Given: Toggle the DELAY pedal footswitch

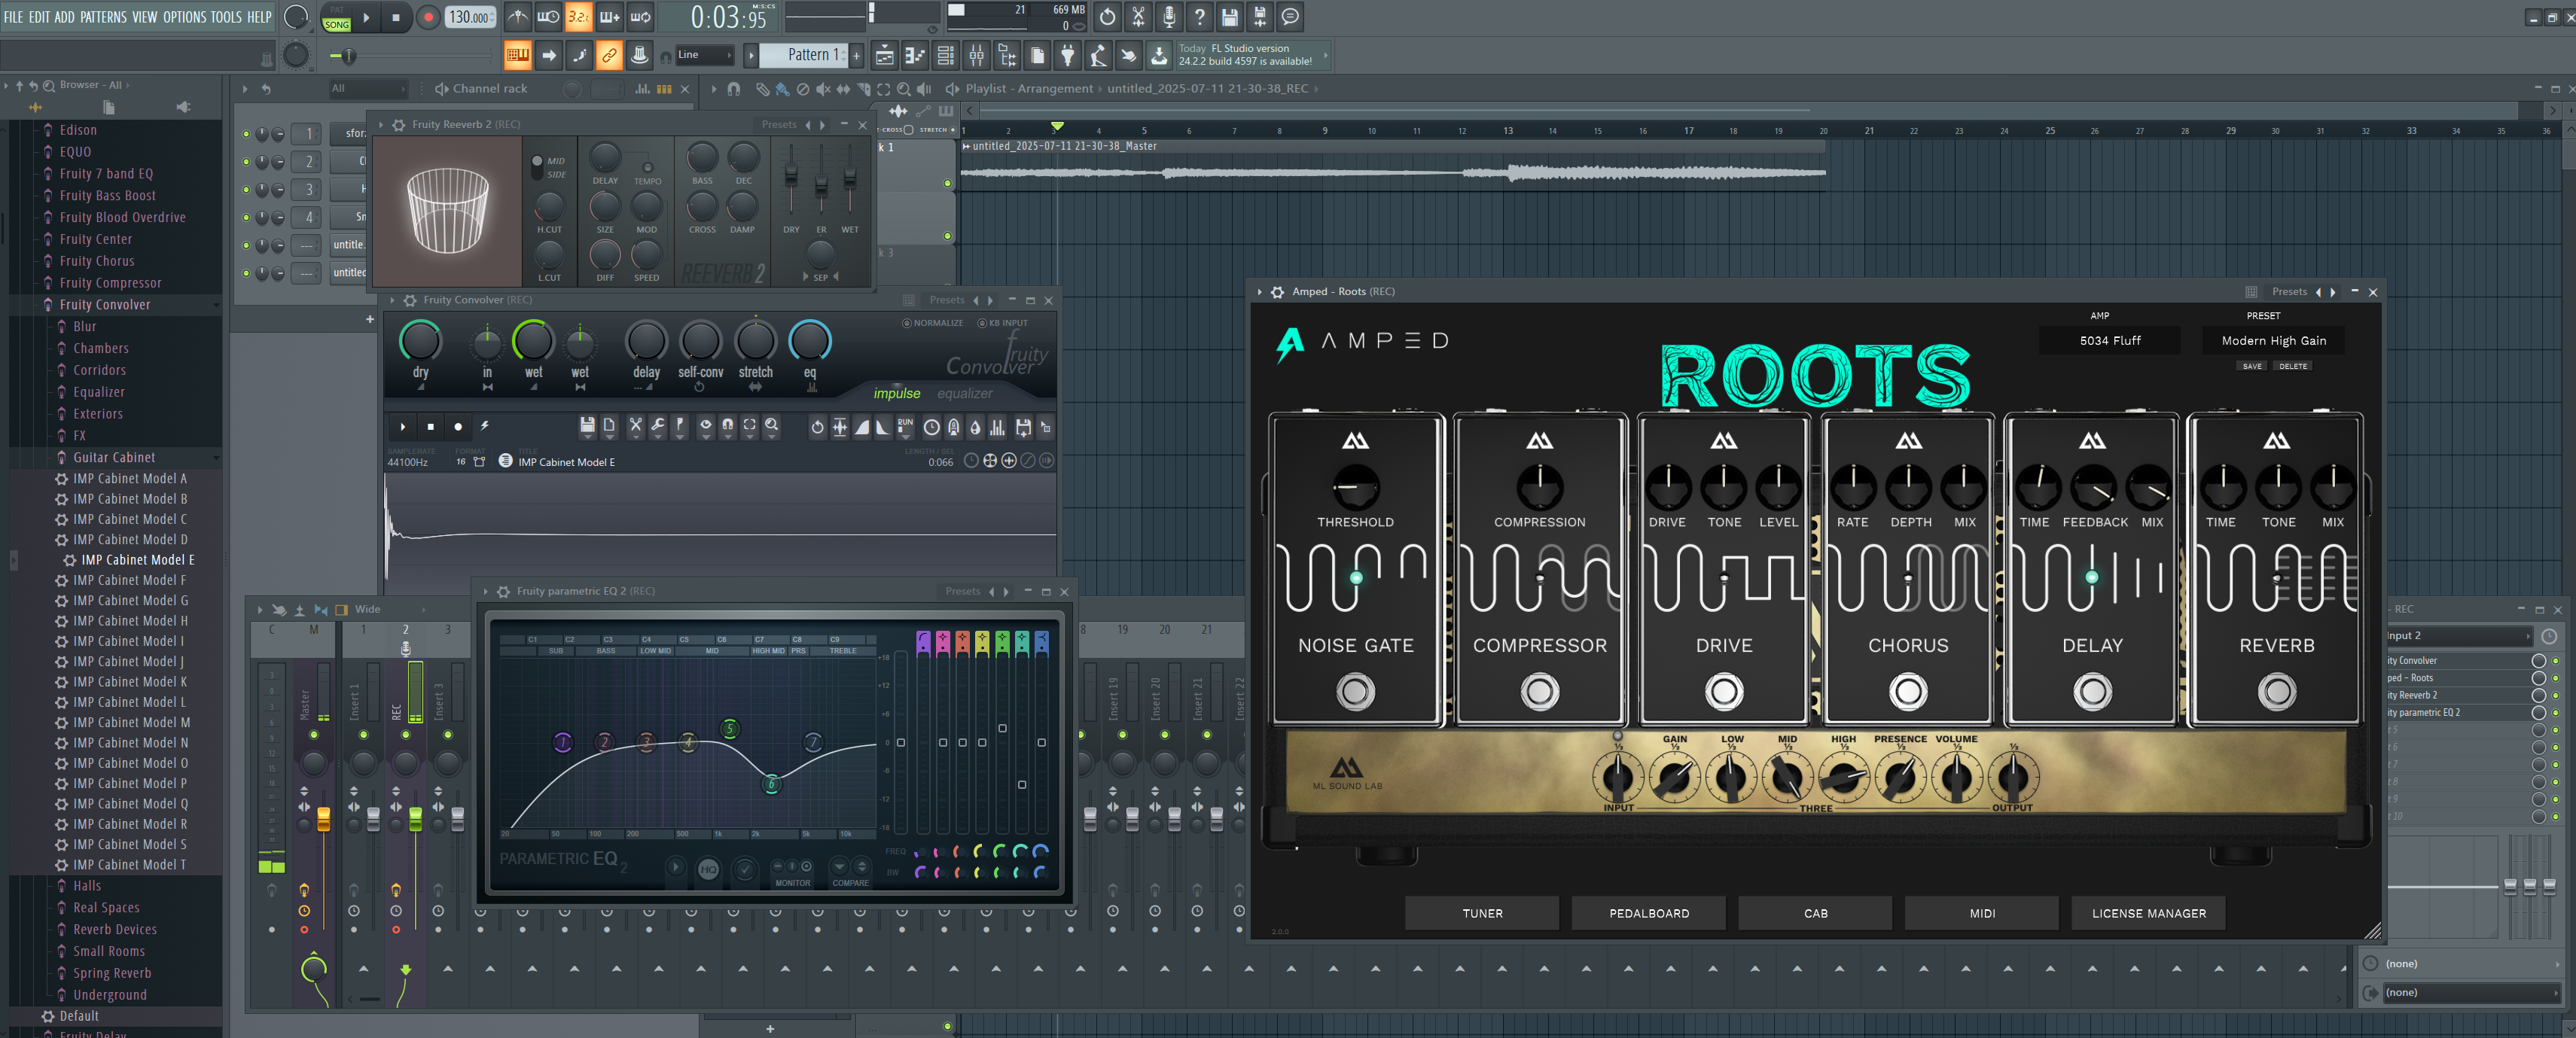Looking at the screenshot, I should 2092,692.
